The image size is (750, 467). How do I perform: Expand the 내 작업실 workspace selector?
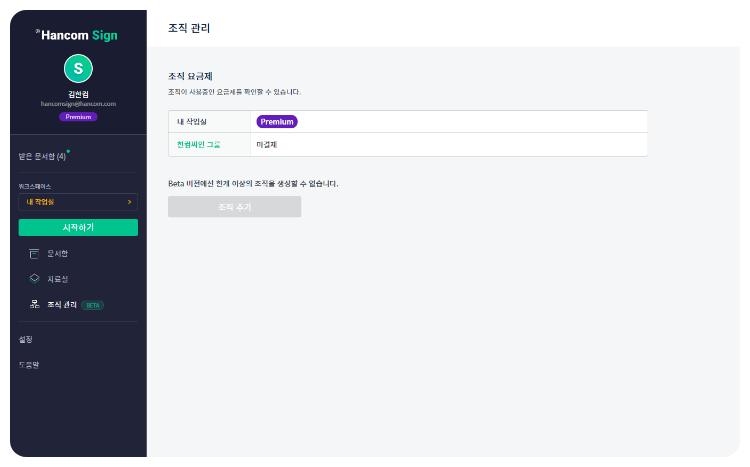tap(78, 202)
